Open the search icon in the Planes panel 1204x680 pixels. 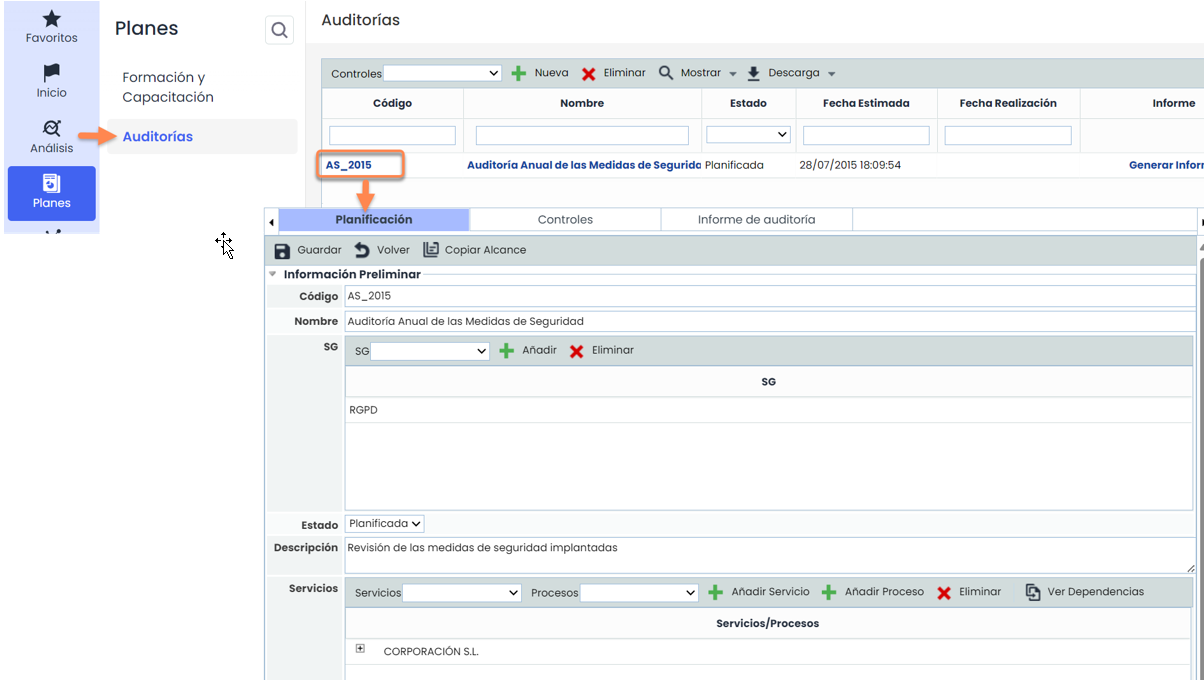pos(279,29)
